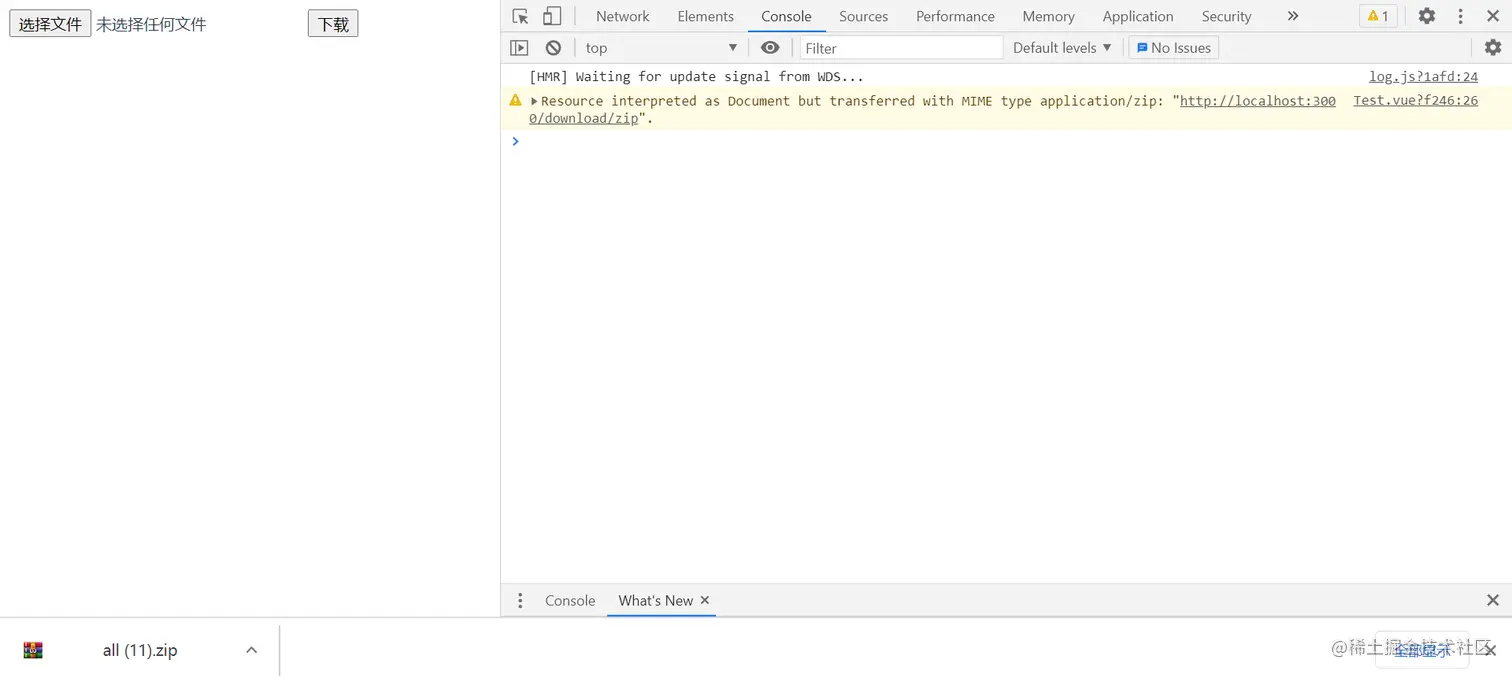Image resolution: width=1512 pixels, height=678 pixels.
Task: Open DevTools settings gear in the header
Action: 1427,16
